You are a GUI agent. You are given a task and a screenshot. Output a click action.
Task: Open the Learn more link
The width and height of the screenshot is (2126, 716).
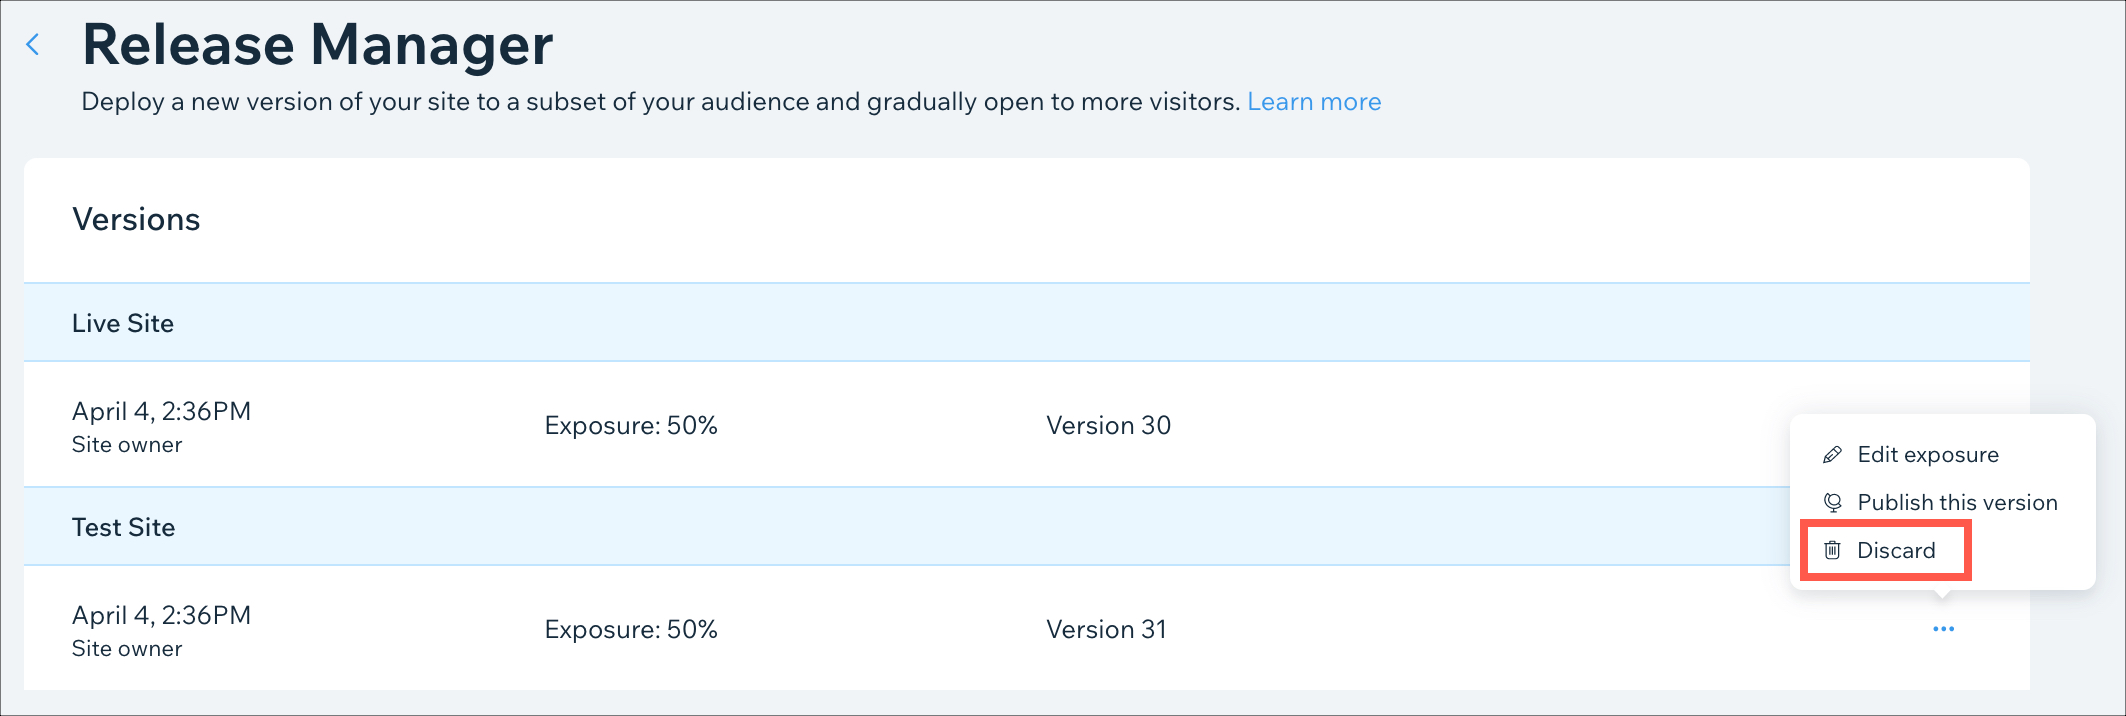pos(1314,102)
